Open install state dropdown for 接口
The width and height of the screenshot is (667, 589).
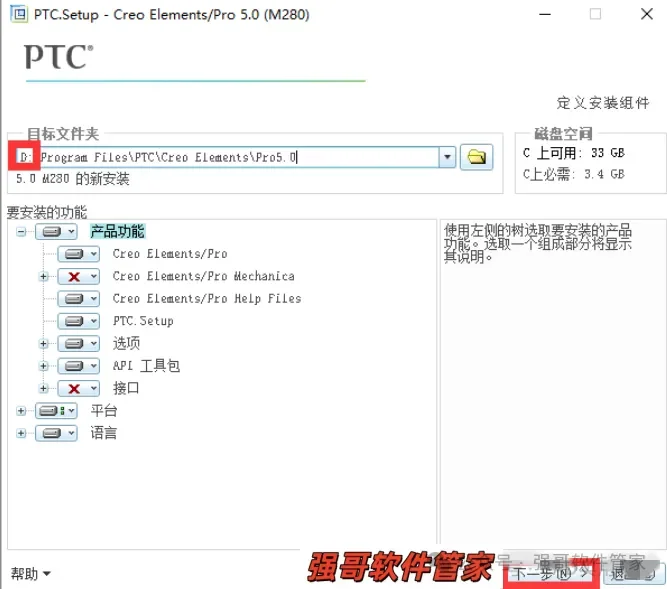click(x=94, y=388)
